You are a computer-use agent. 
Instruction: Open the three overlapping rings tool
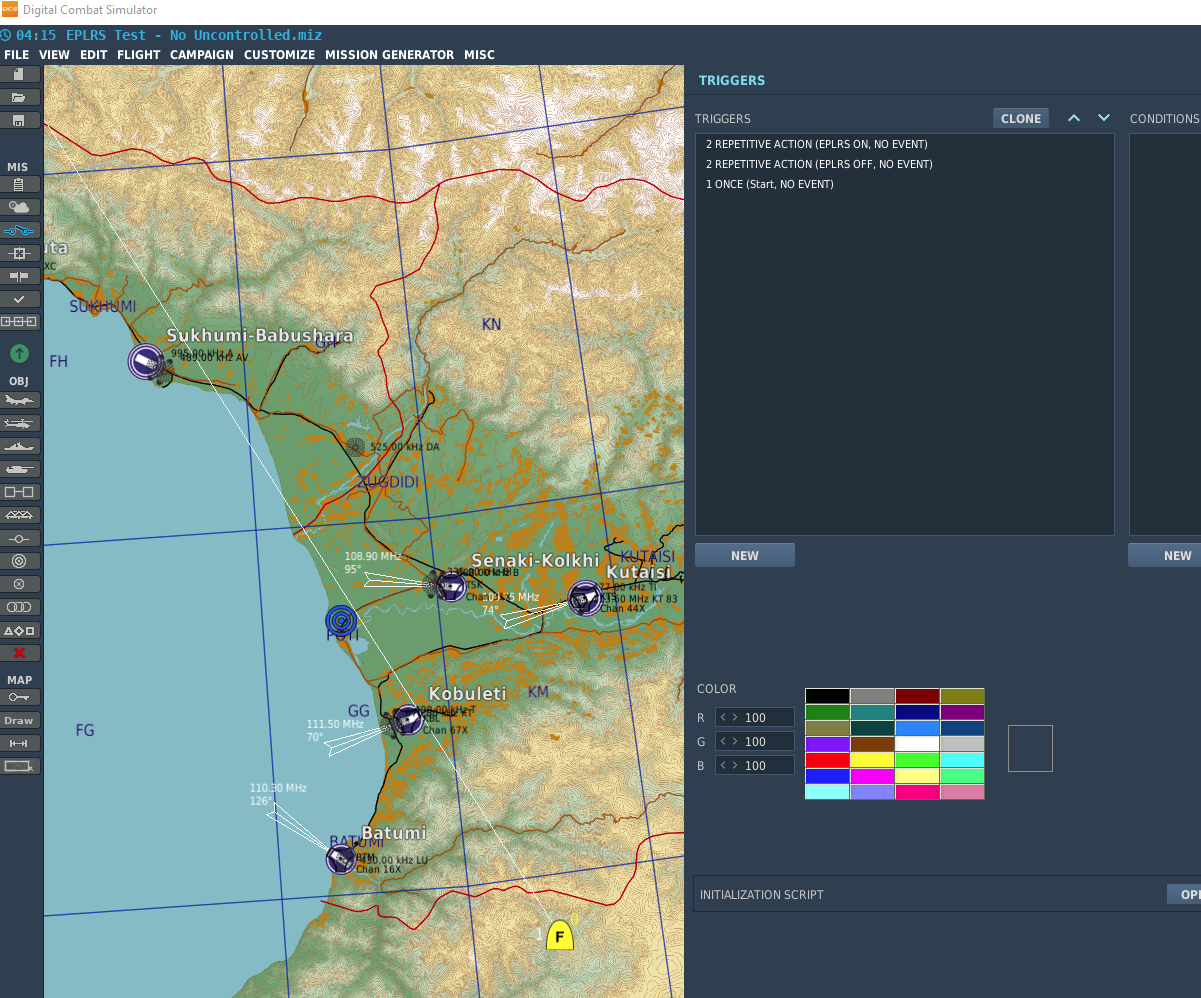click(20, 607)
